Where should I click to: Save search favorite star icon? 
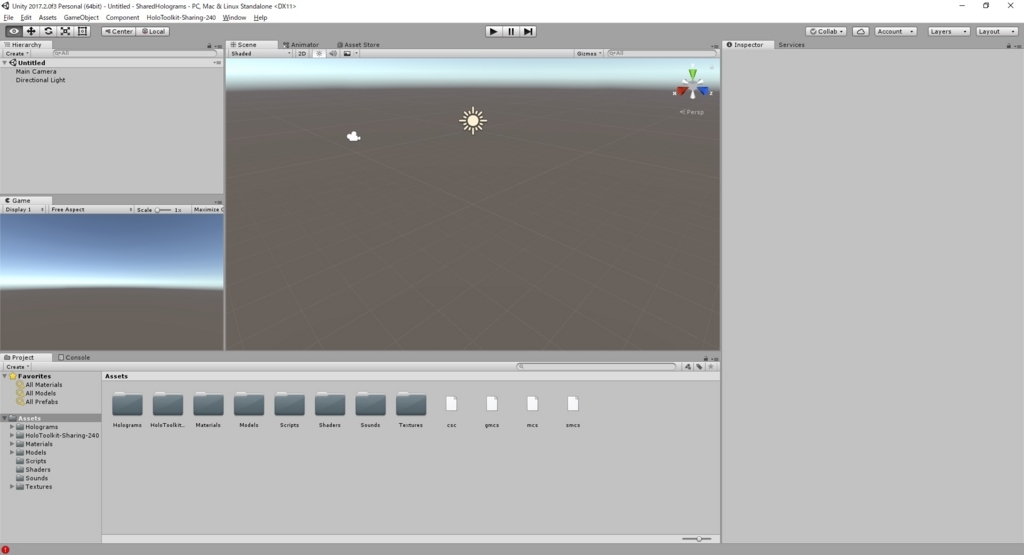pyautogui.click(x=711, y=366)
